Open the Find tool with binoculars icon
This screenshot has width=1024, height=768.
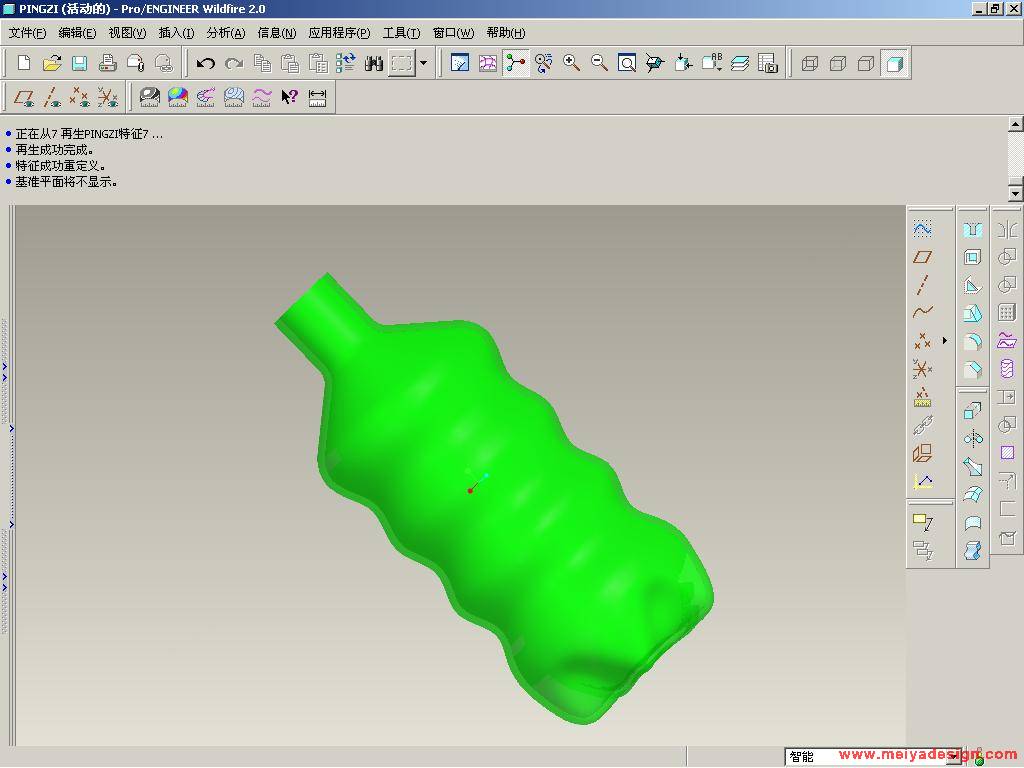374,63
